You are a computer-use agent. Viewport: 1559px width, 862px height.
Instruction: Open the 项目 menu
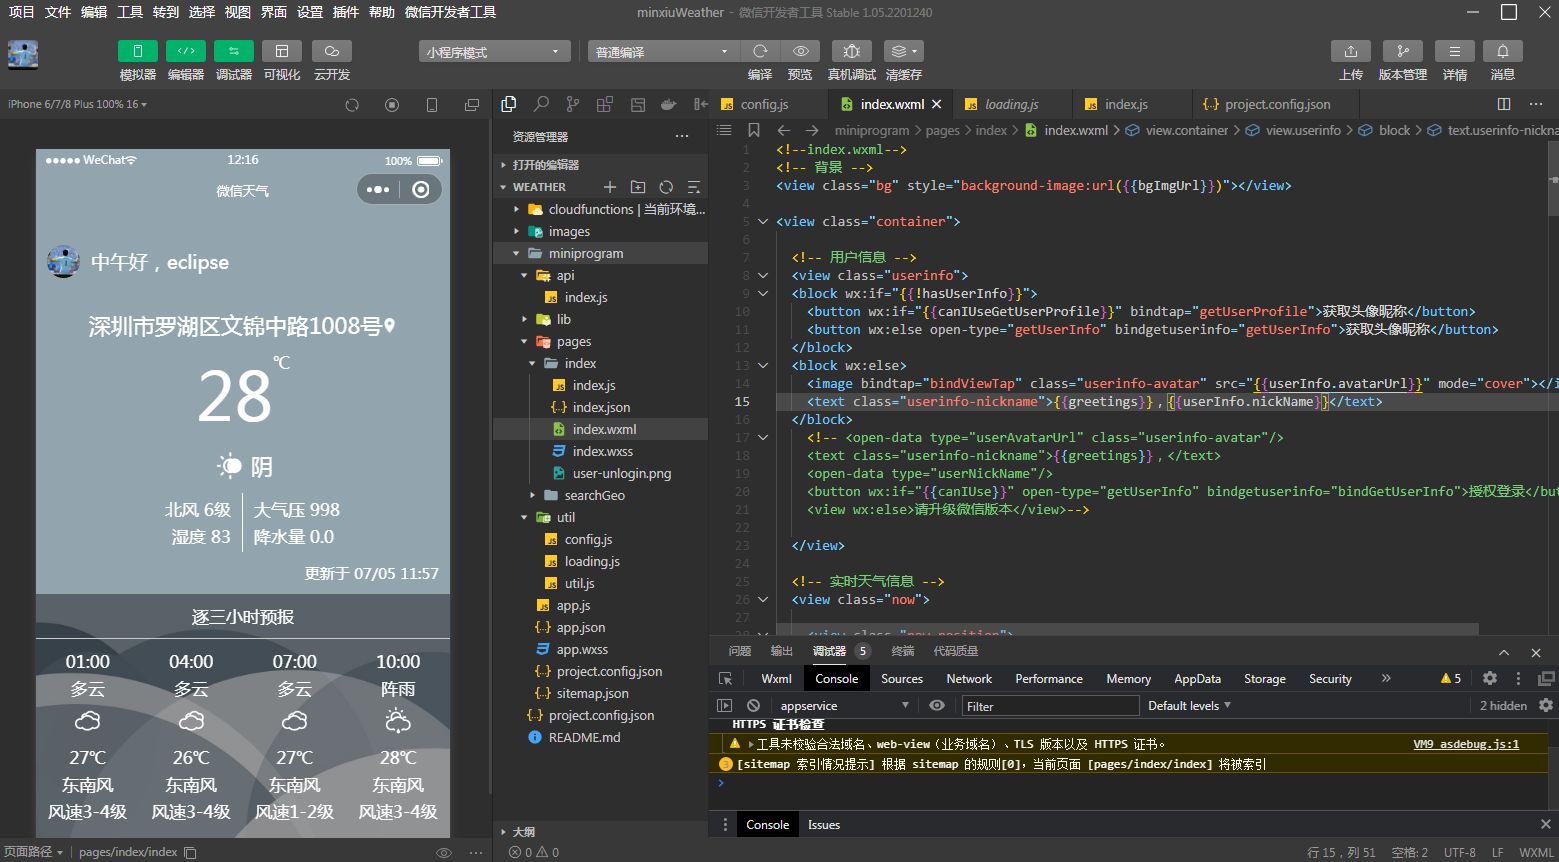click(x=21, y=12)
